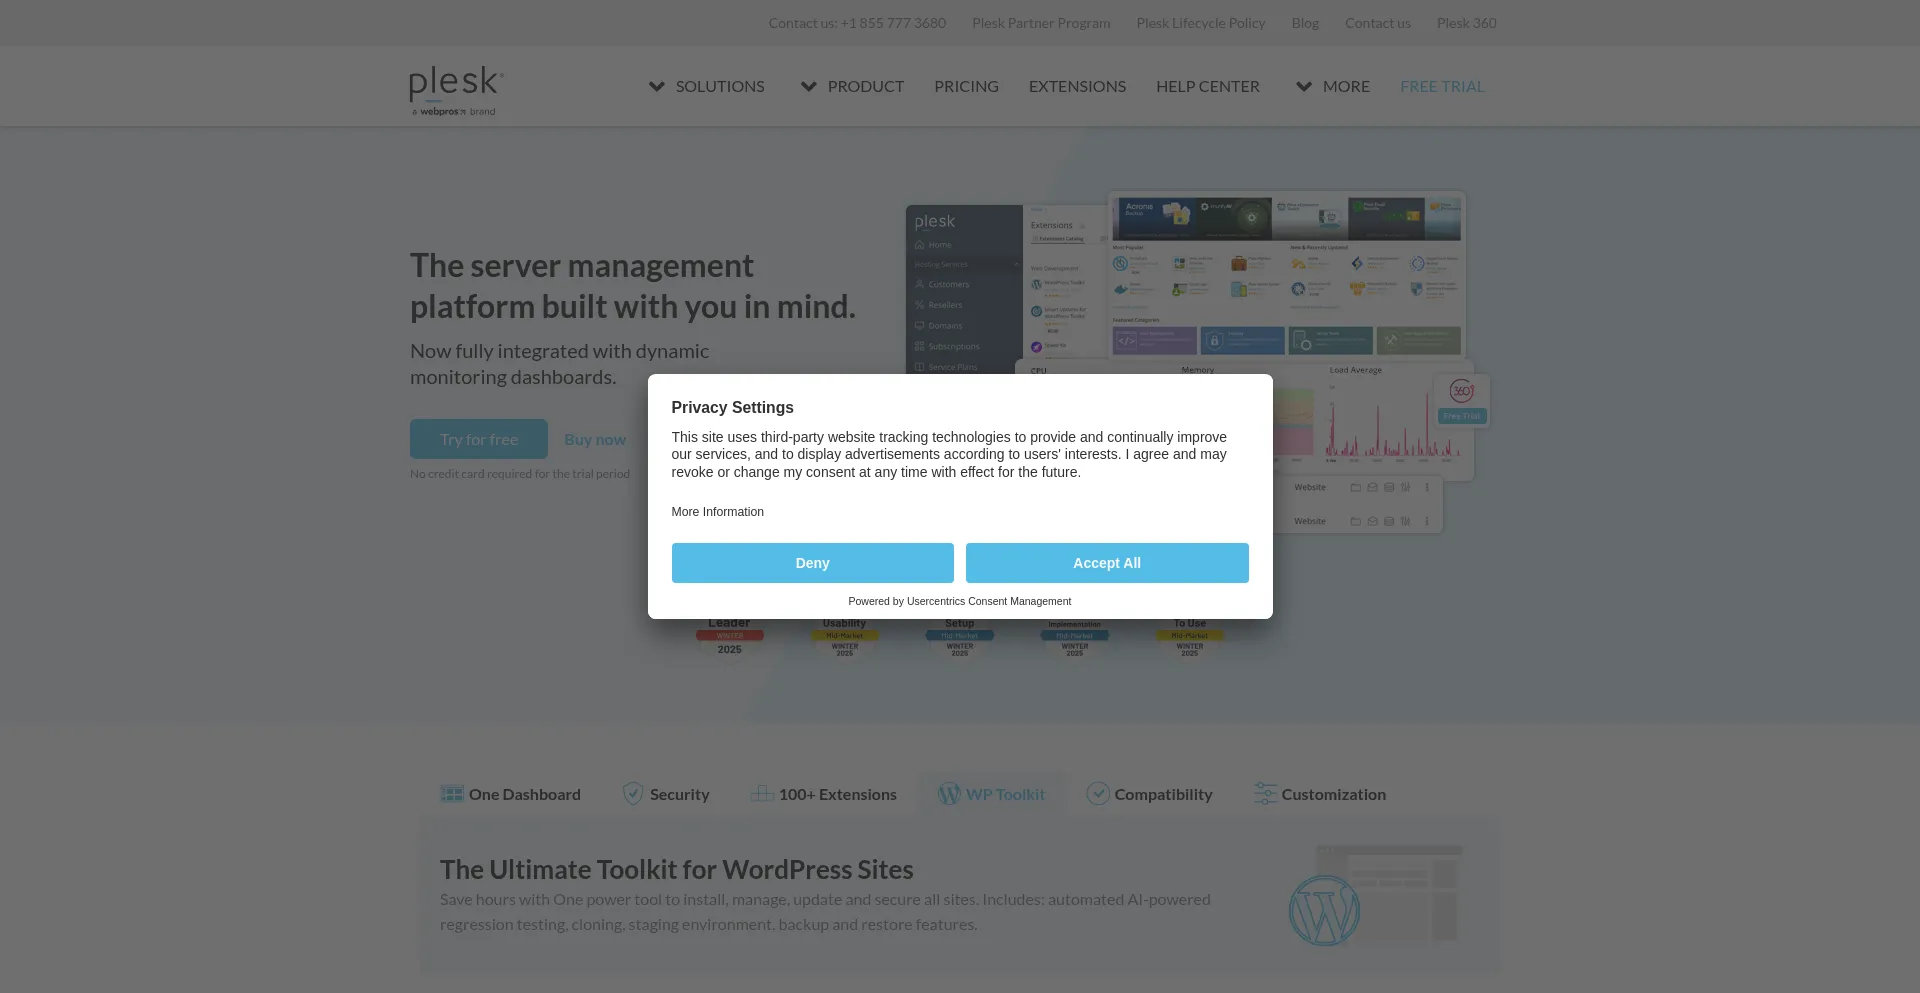Click the Plesk logo in header
The image size is (1920, 993).
456,88
